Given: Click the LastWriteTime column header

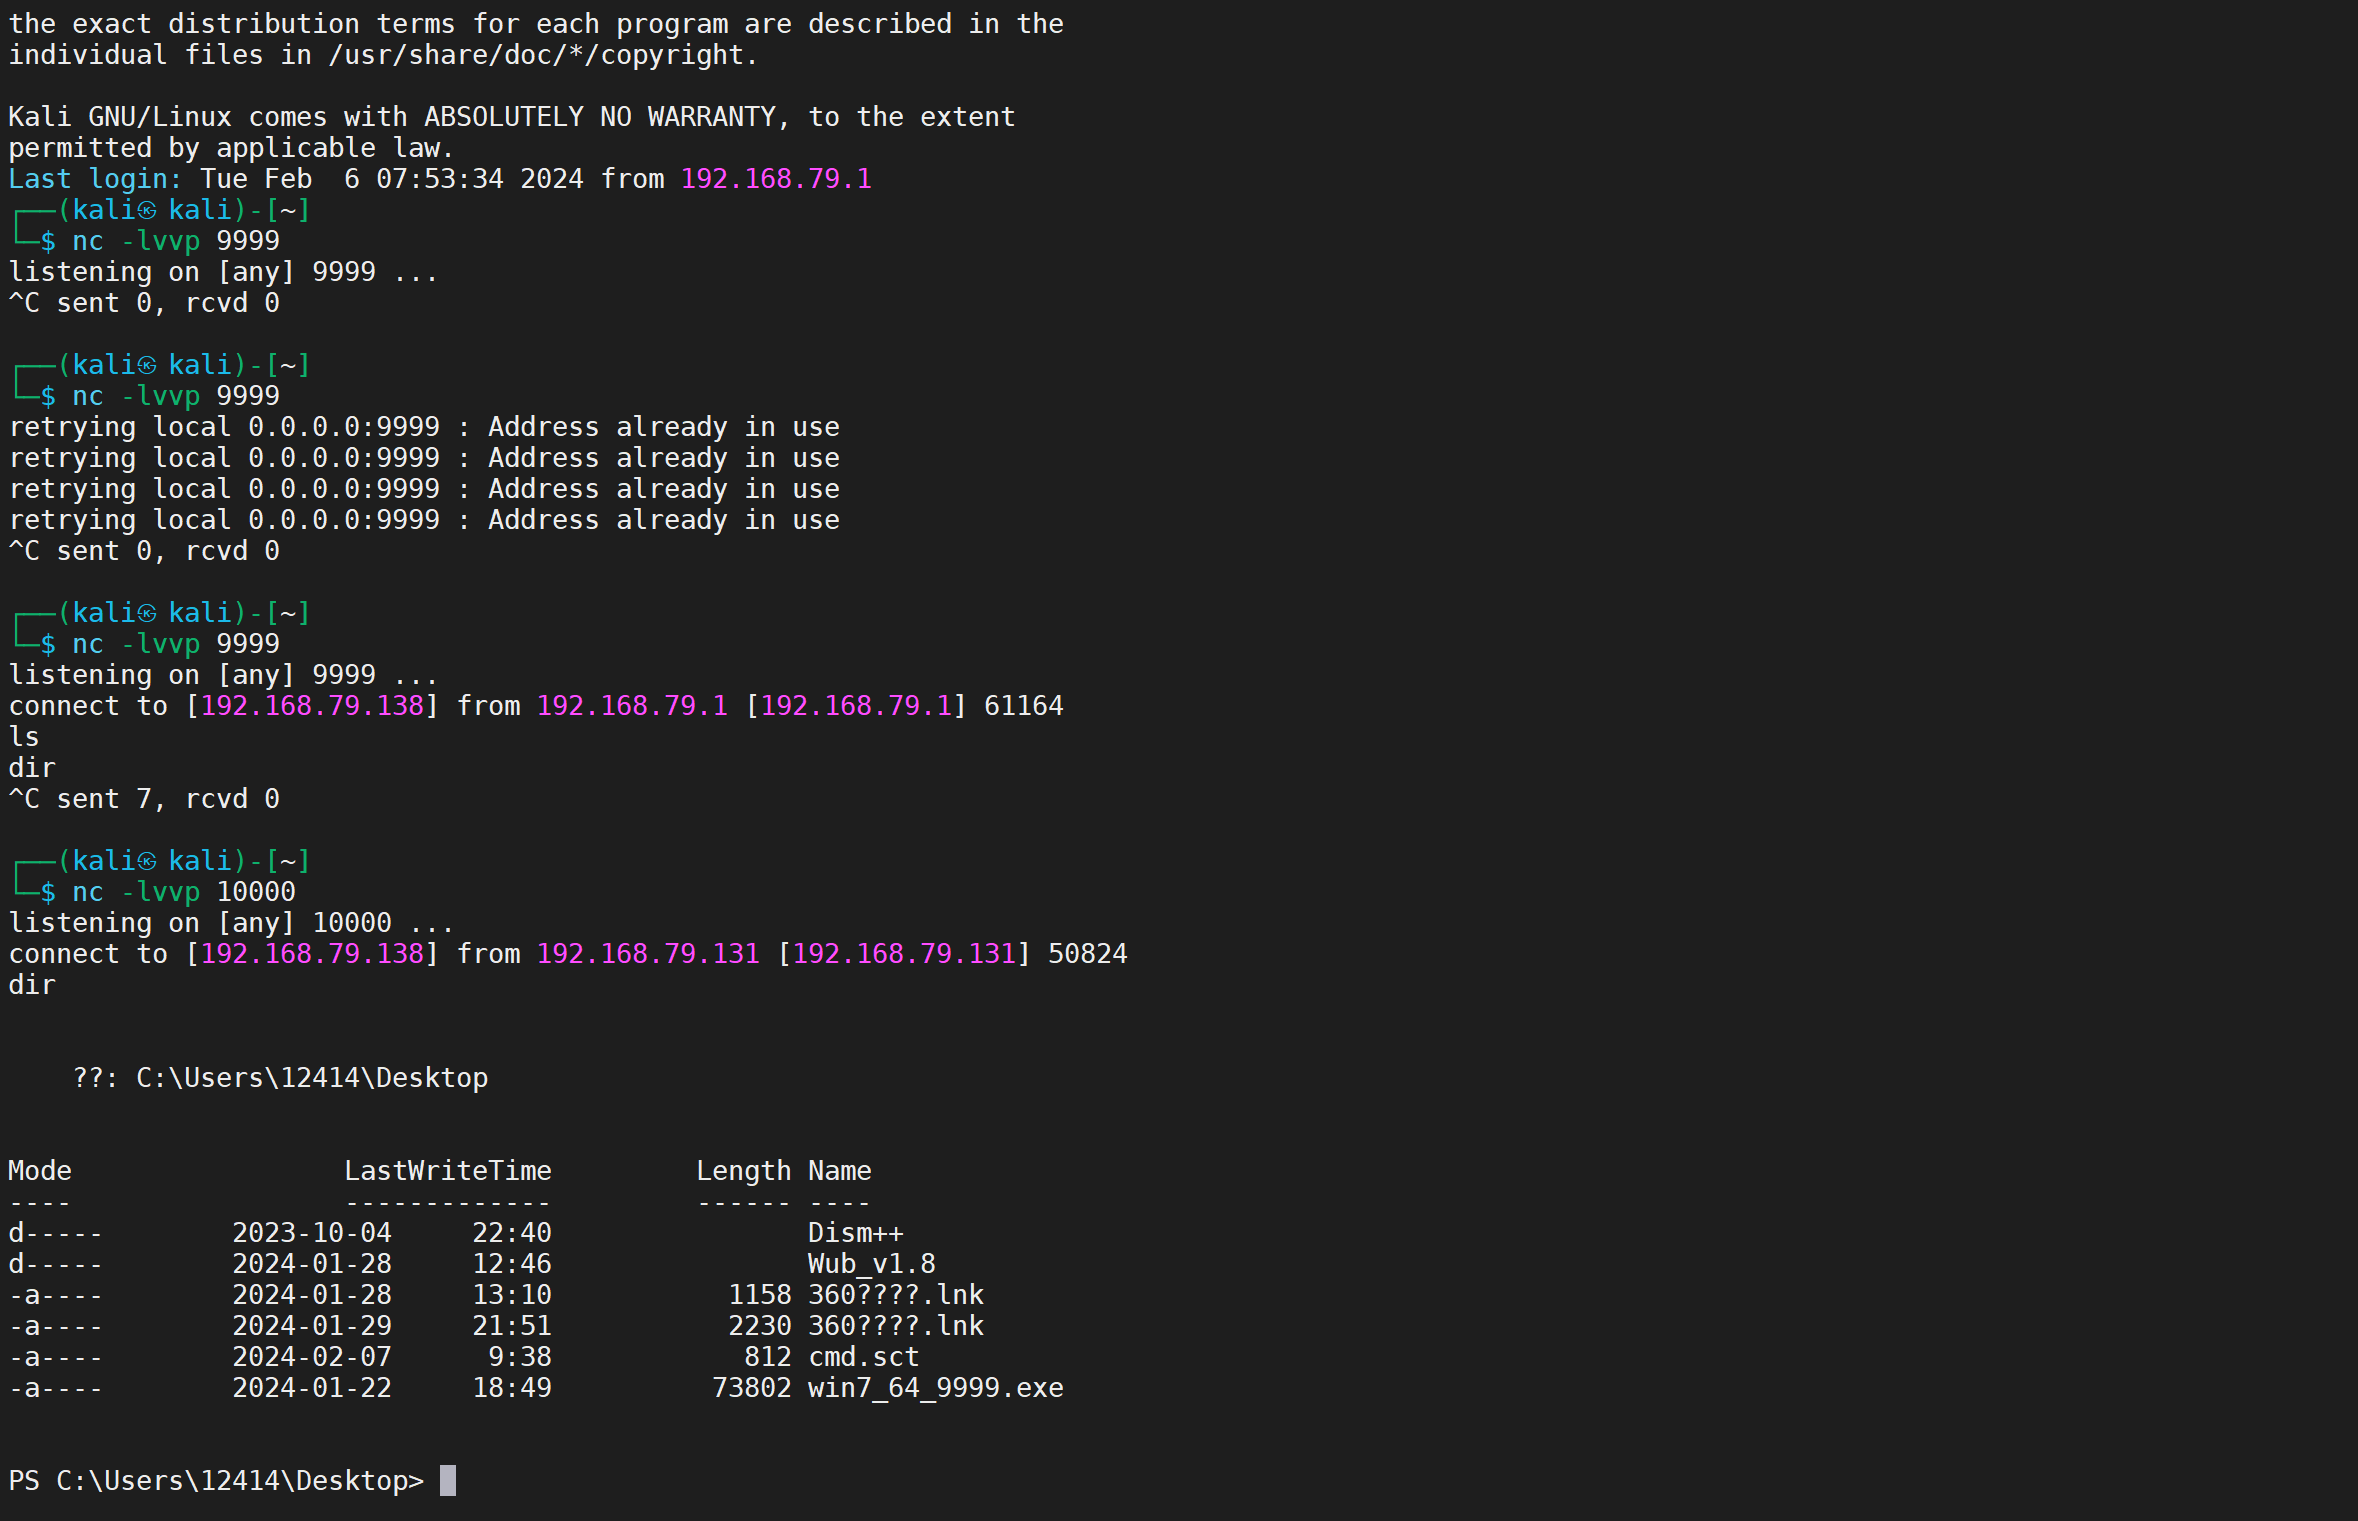Looking at the screenshot, I should (448, 1171).
